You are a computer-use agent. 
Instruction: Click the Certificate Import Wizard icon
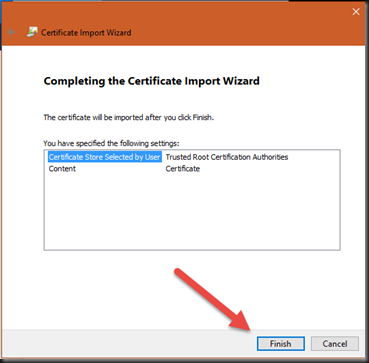[x=32, y=32]
